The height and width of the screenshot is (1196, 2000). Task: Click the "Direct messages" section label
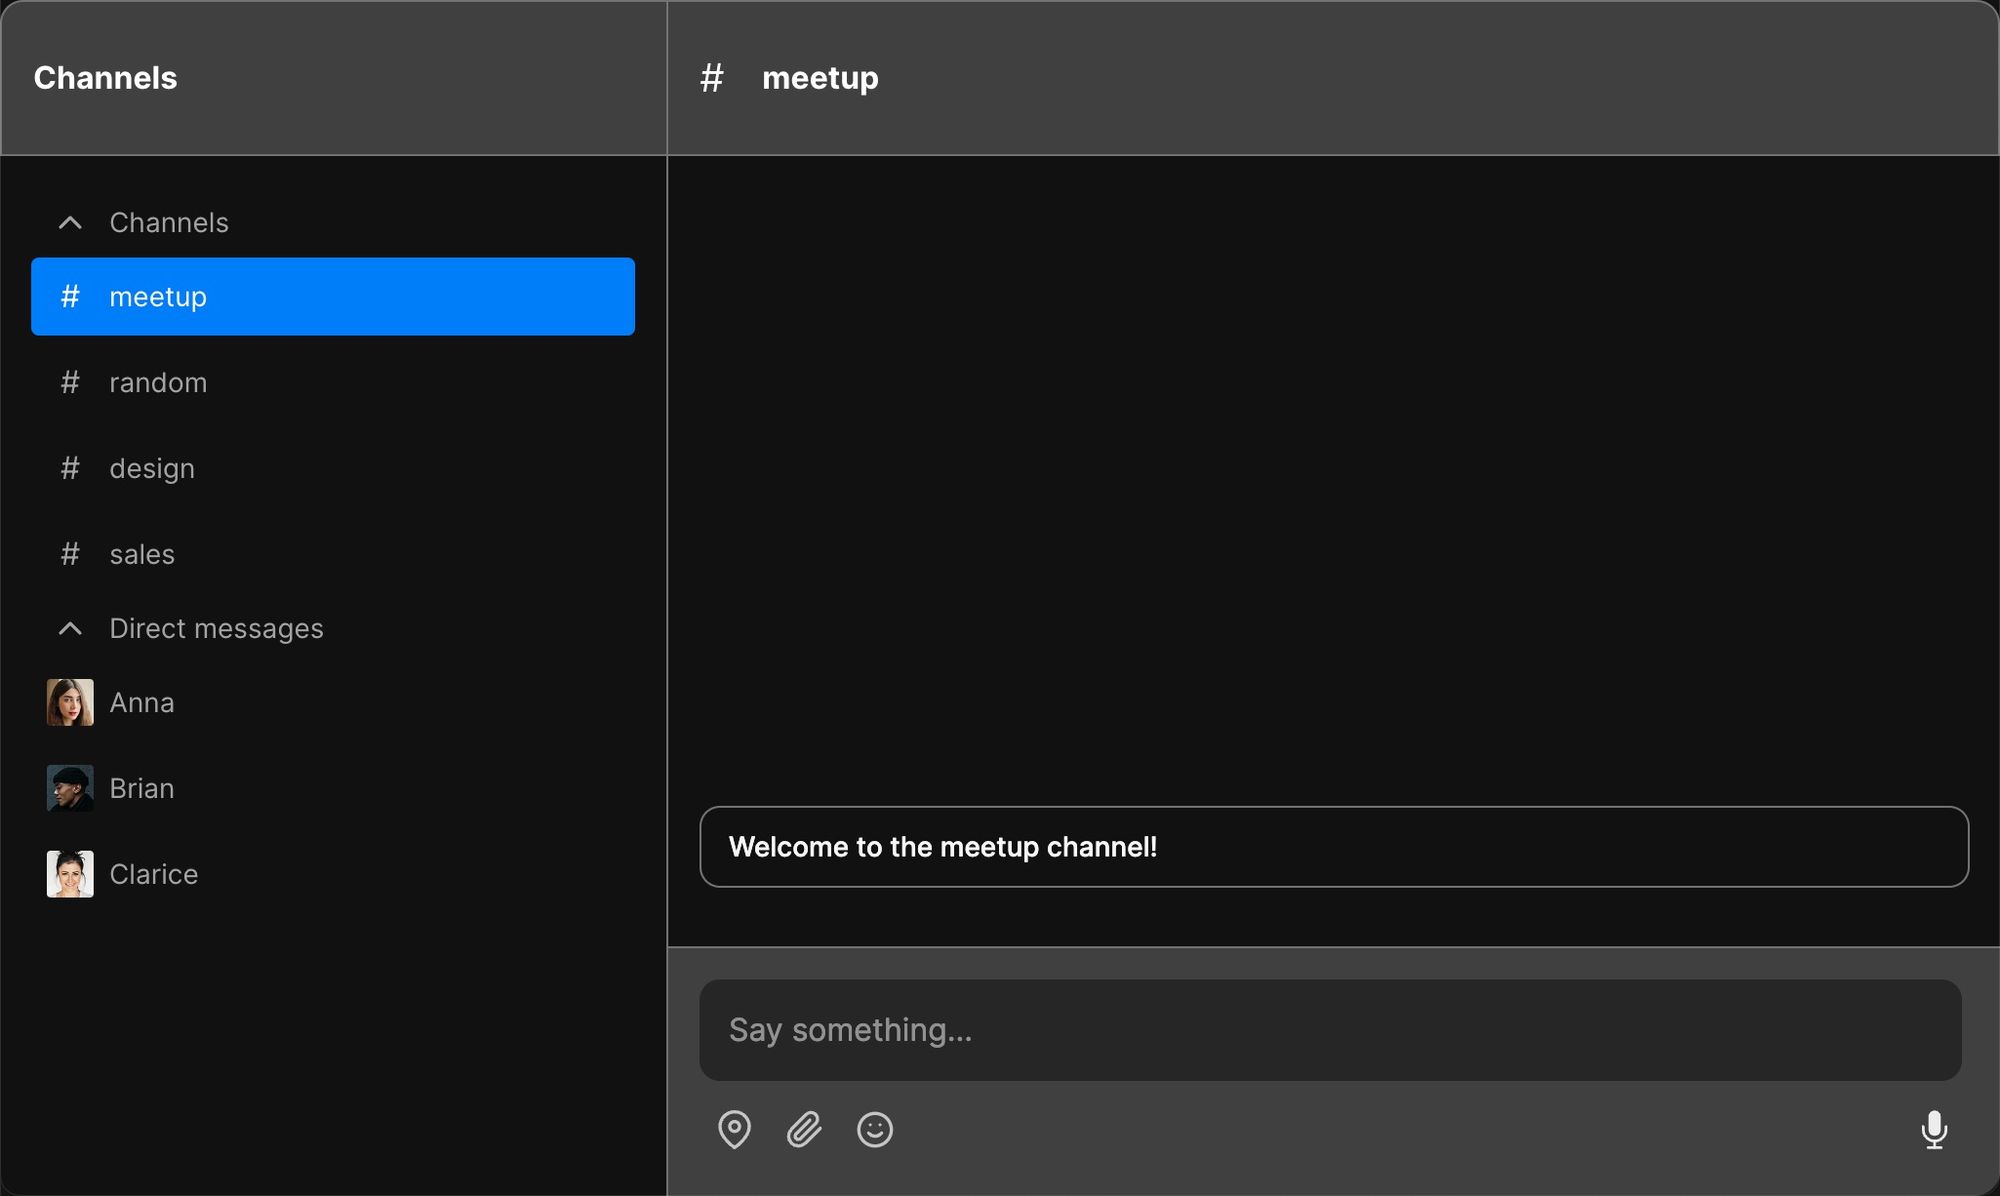[216, 628]
